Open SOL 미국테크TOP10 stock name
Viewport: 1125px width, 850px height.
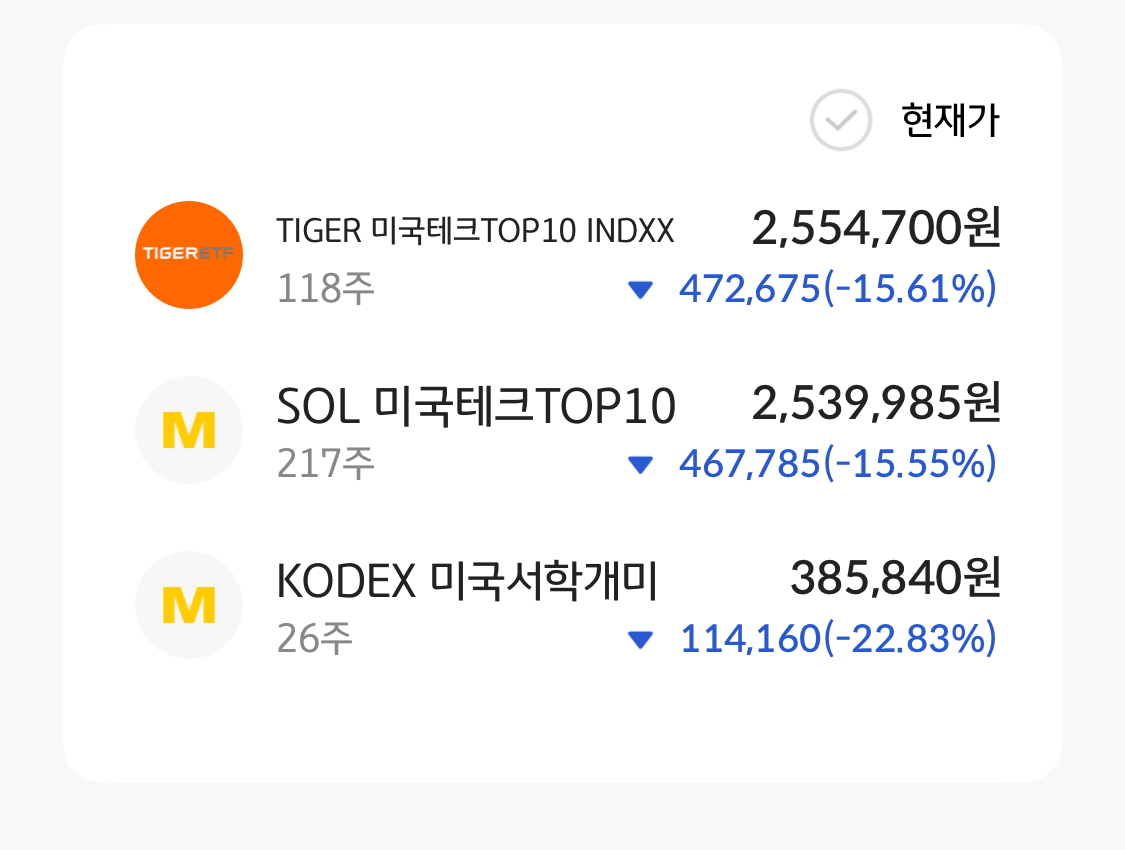[476, 405]
